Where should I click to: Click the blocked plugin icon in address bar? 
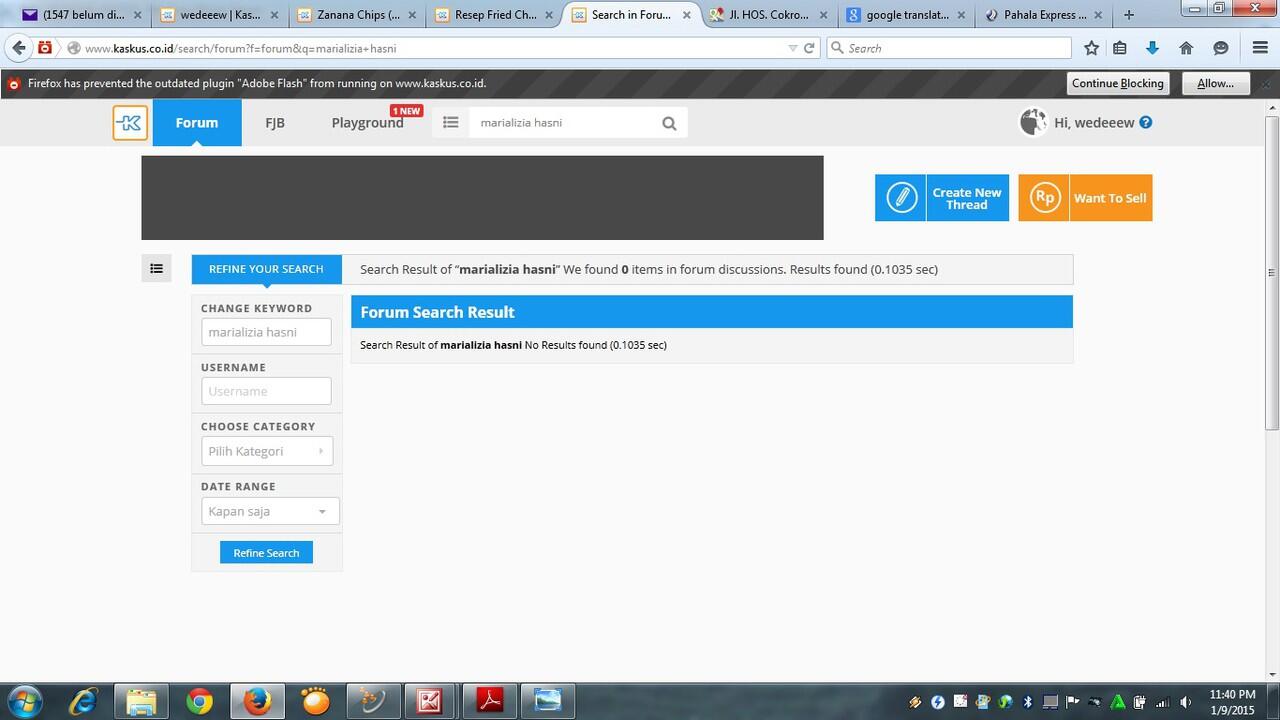[x=45, y=48]
